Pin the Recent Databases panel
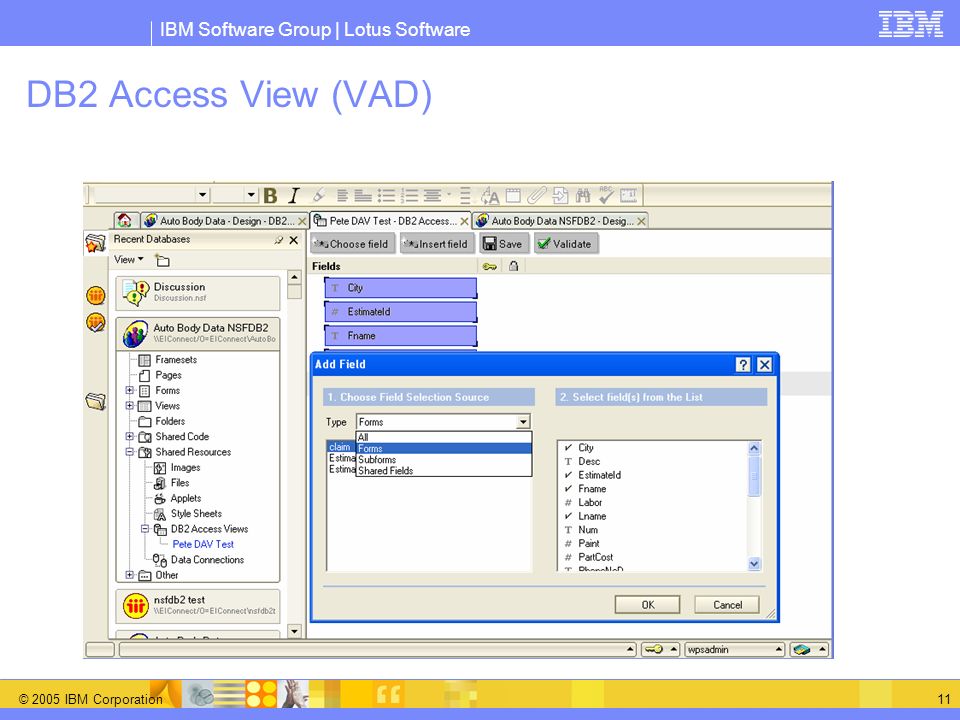 click(x=279, y=240)
